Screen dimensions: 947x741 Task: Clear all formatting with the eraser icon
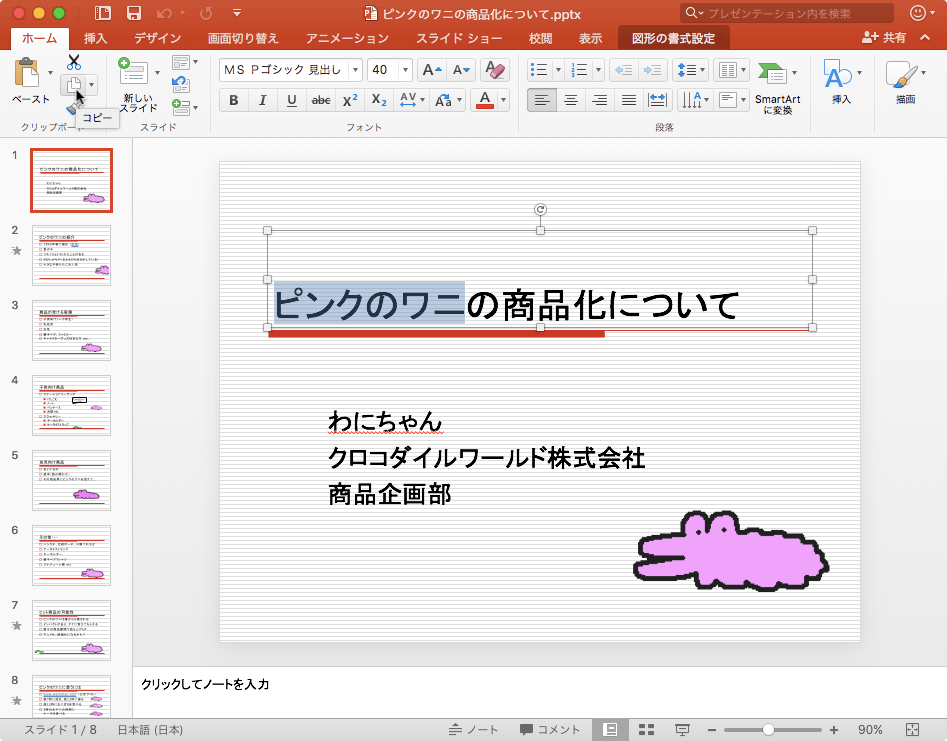[494, 70]
